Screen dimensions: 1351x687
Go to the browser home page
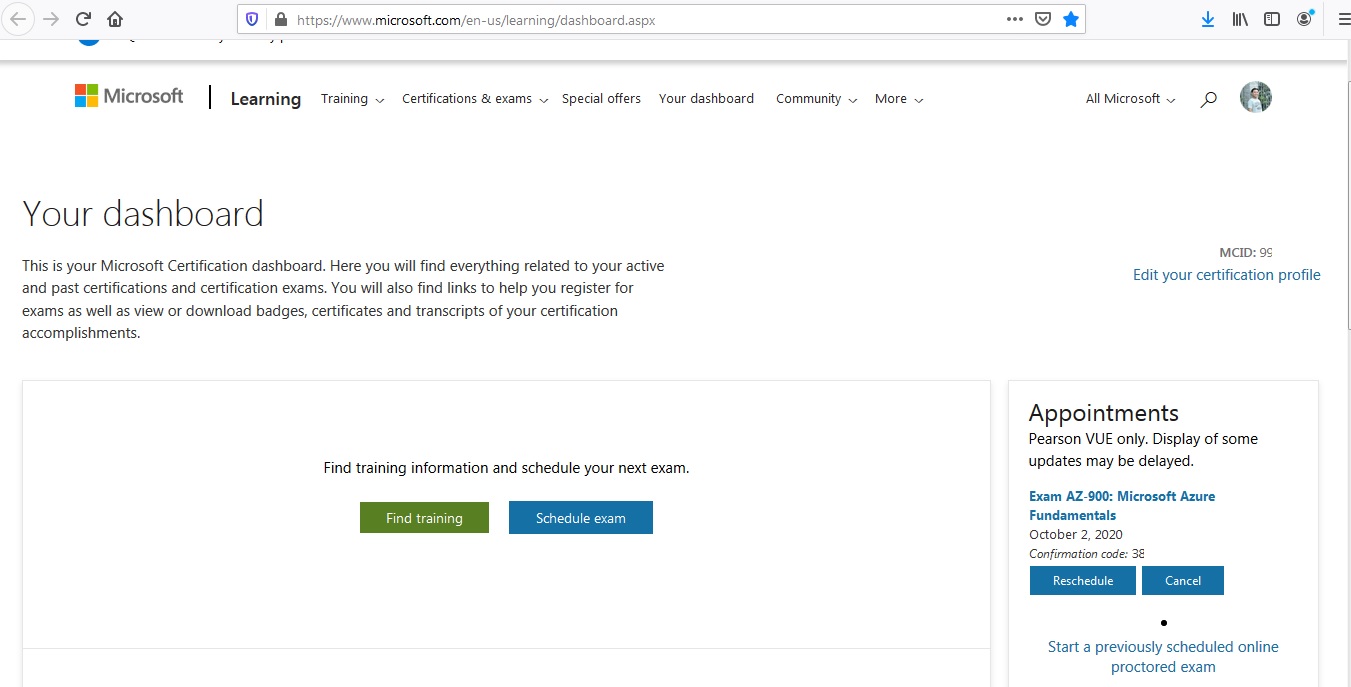[x=114, y=18]
